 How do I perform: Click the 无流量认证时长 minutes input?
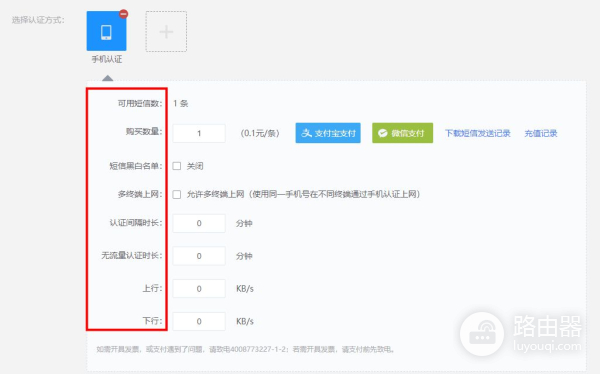(x=199, y=256)
